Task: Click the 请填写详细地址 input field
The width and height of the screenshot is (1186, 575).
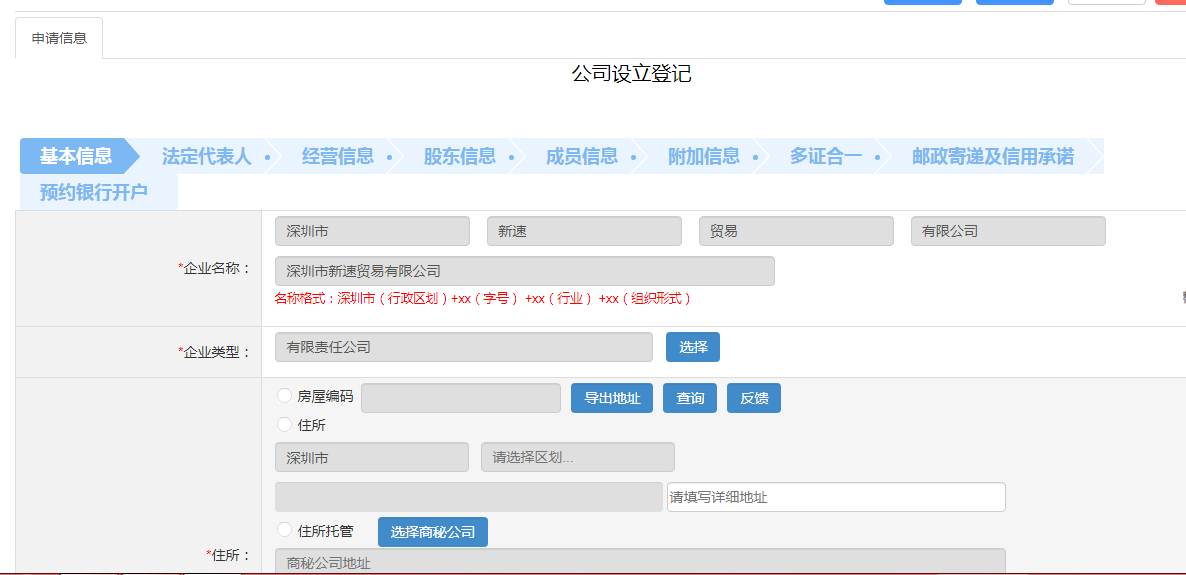Action: (x=835, y=497)
